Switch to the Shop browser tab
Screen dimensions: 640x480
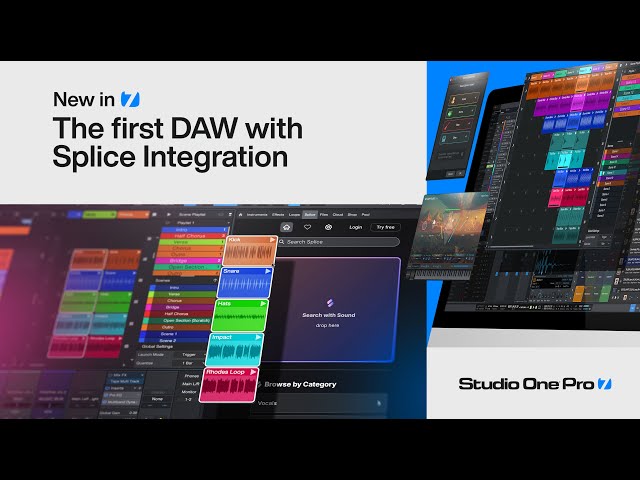coord(352,215)
